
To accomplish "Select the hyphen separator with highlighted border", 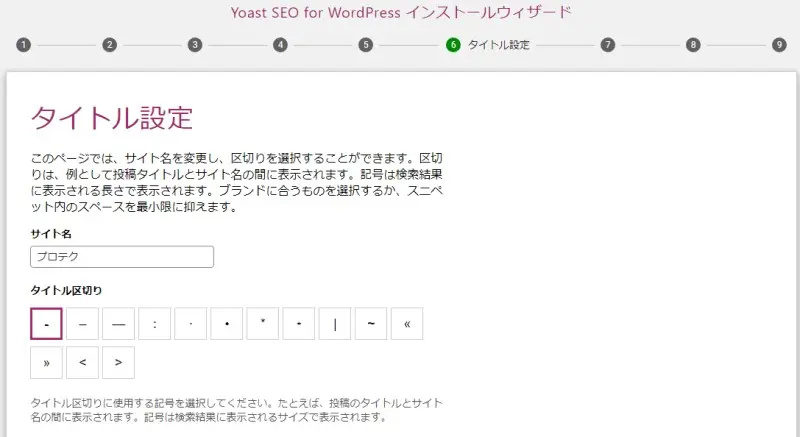I will [47, 324].
